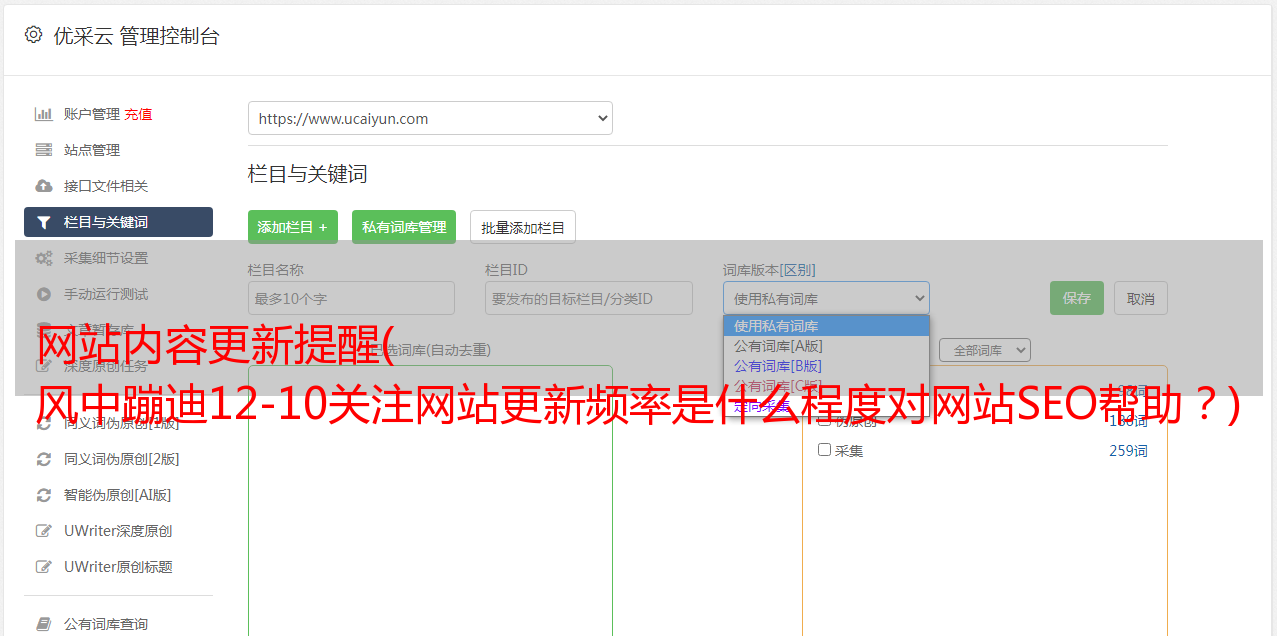Click the red 充值 link
The width and height of the screenshot is (1277, 636).
click(139, 114)
